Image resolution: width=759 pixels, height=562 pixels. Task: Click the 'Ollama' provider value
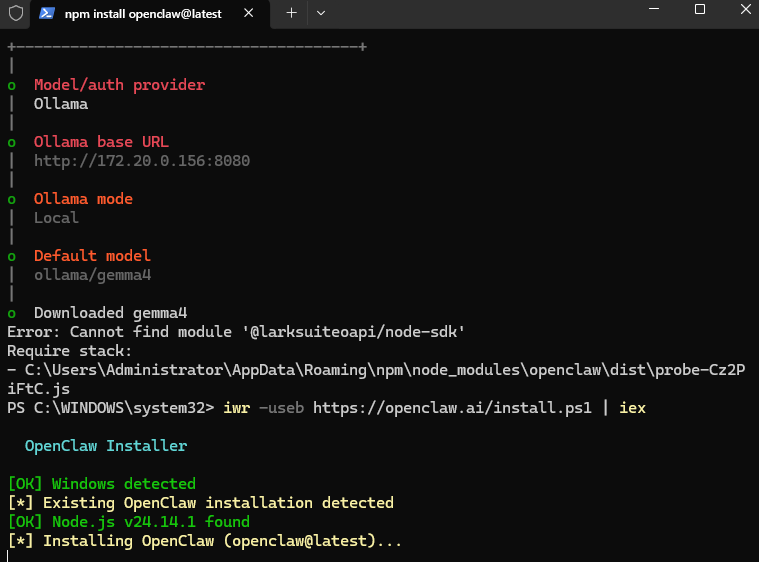click(61, 104)
